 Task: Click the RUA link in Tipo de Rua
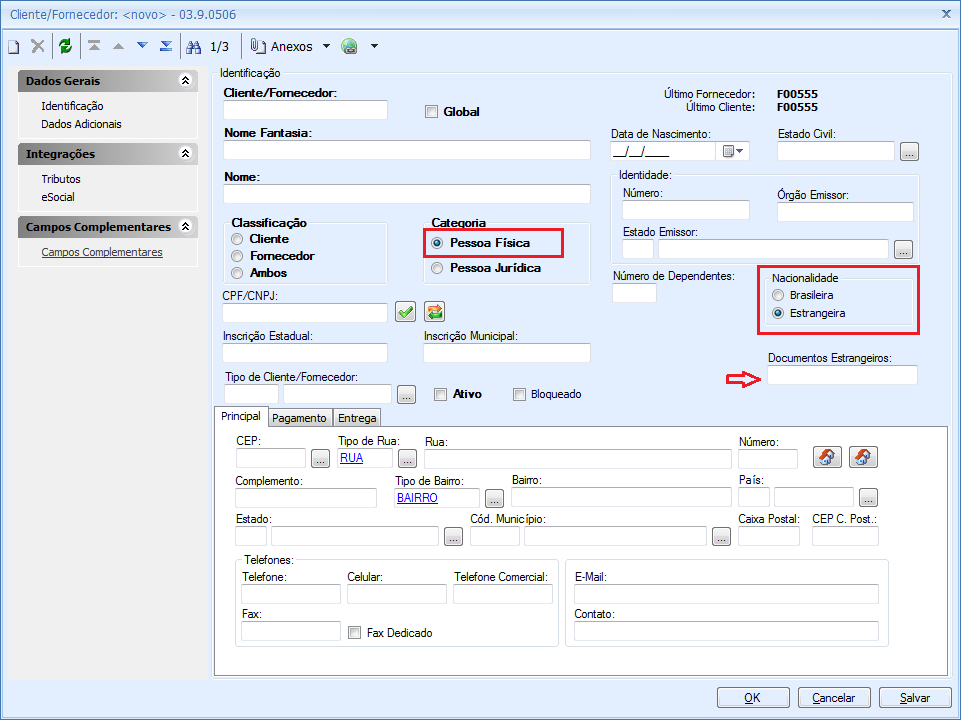(x=352, y=458)
